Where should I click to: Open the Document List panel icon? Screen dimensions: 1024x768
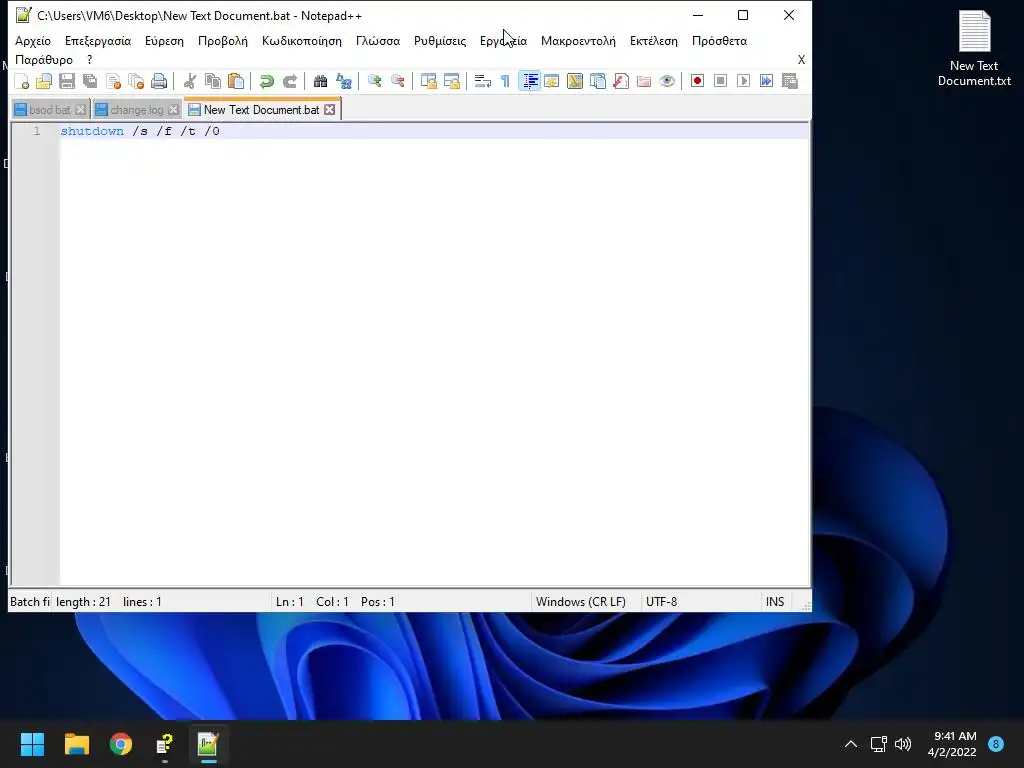[x=598, y=81]
